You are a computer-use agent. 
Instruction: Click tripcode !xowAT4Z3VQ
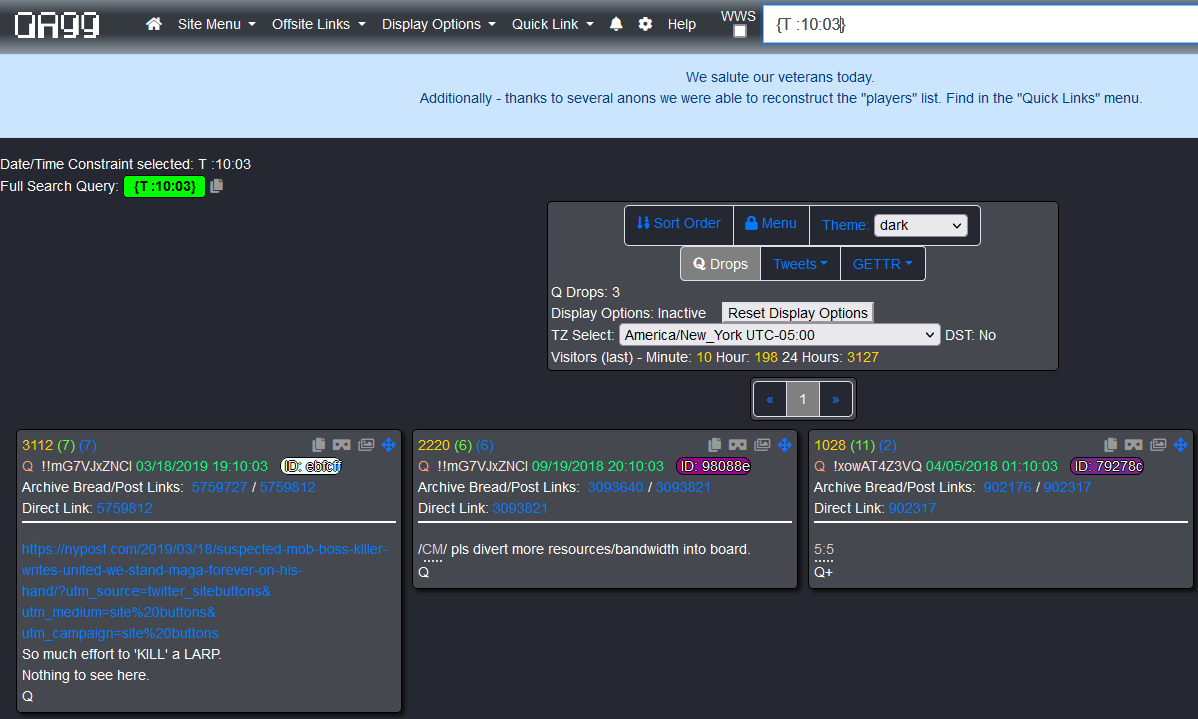tap(877, 466)
